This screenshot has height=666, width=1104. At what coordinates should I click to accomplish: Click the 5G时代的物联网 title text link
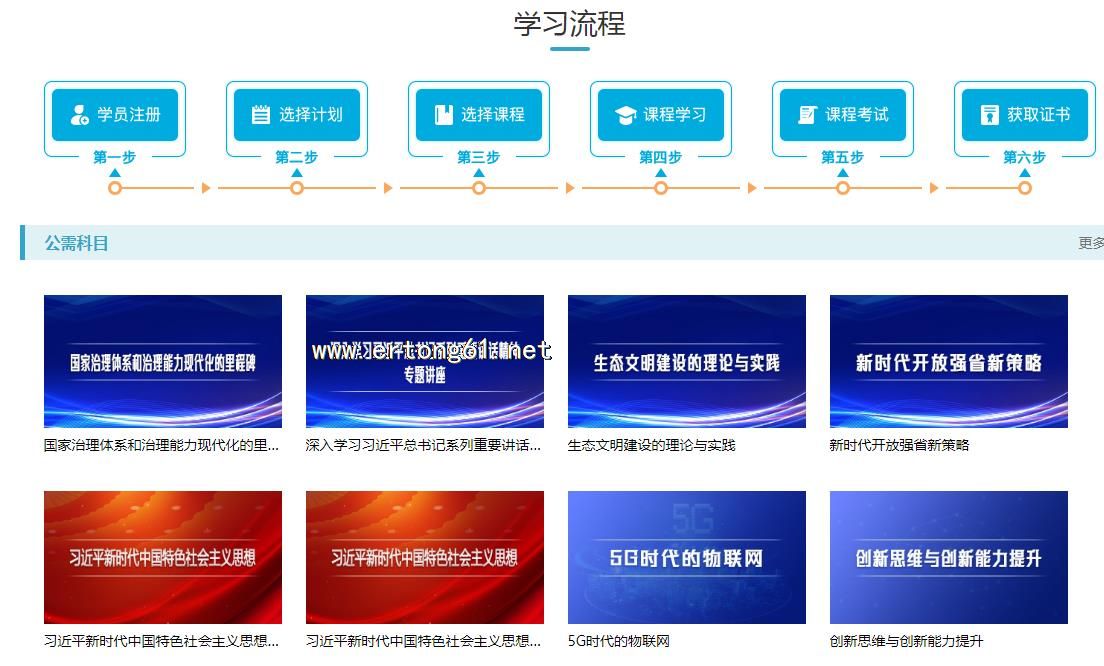coord(619,641)
